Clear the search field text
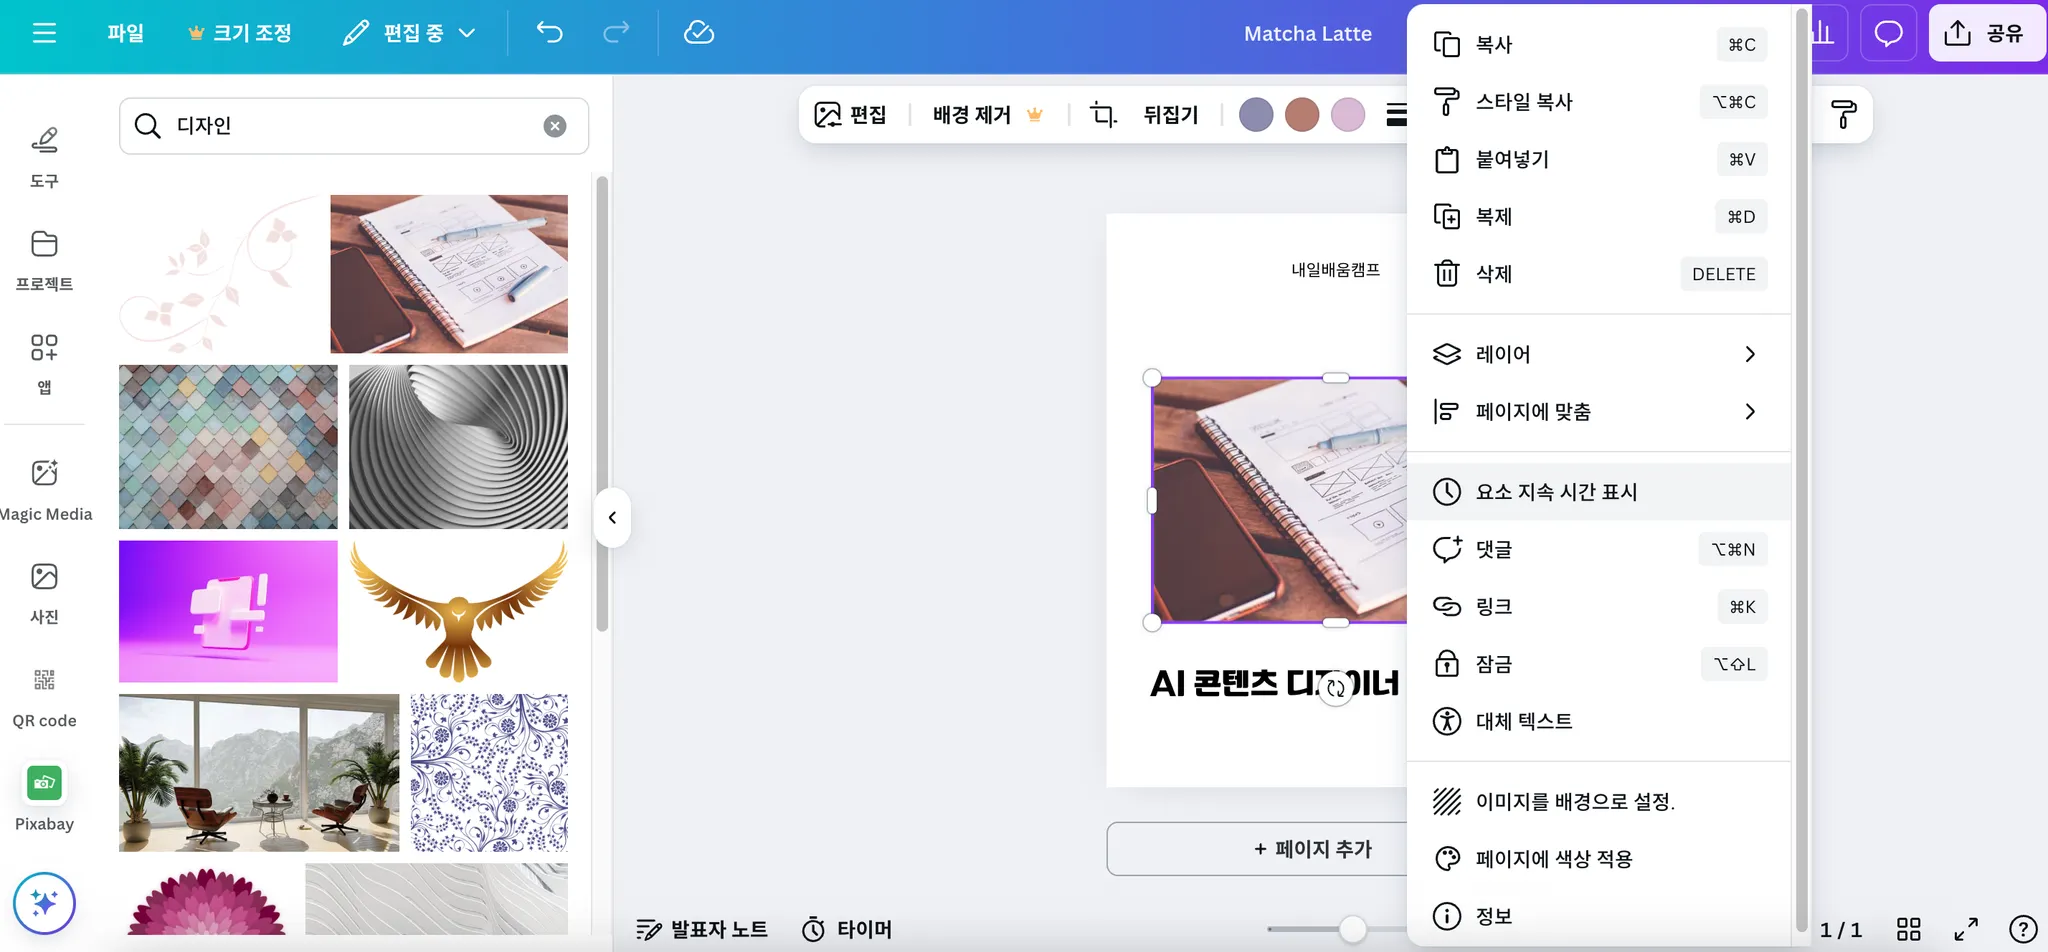Viewport: 2048px width, 952px height. (x=555, y=126)
